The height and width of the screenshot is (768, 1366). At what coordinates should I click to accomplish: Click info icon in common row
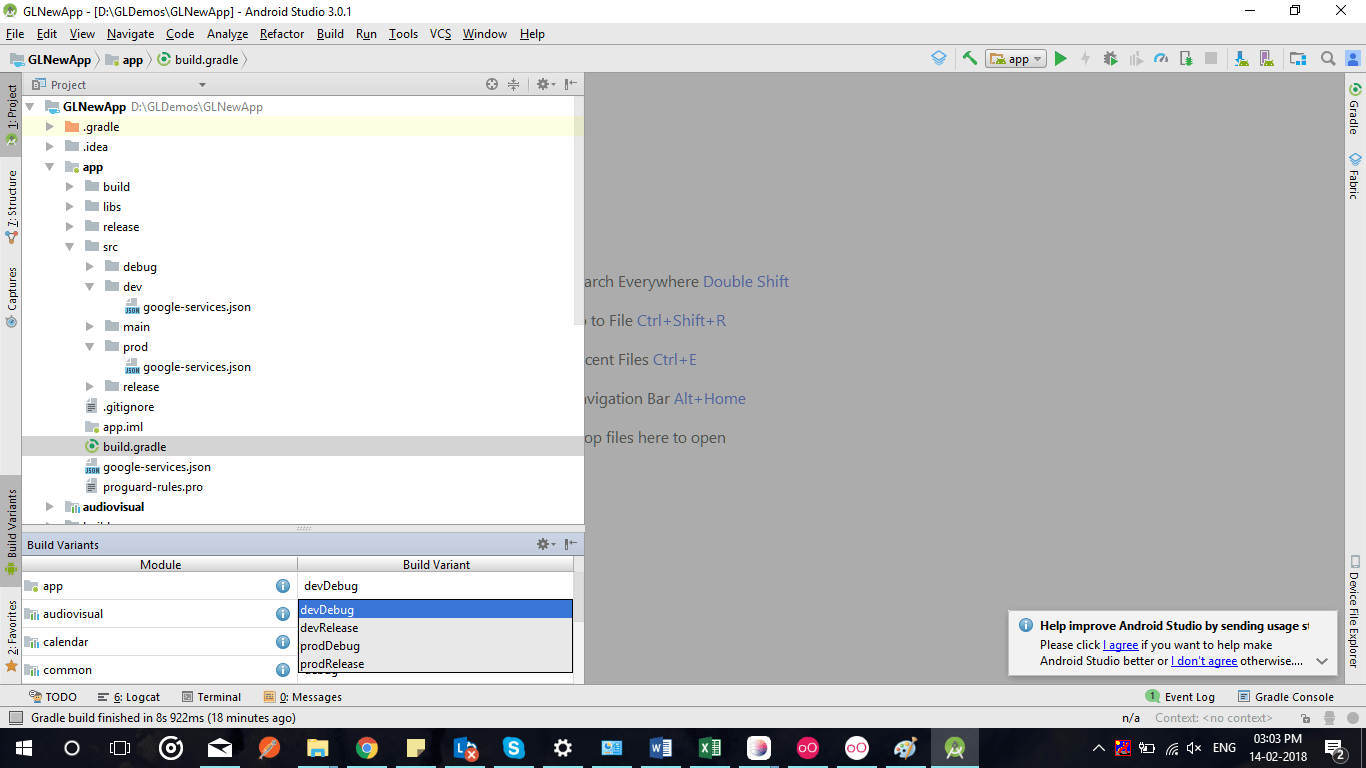[283, 670]
